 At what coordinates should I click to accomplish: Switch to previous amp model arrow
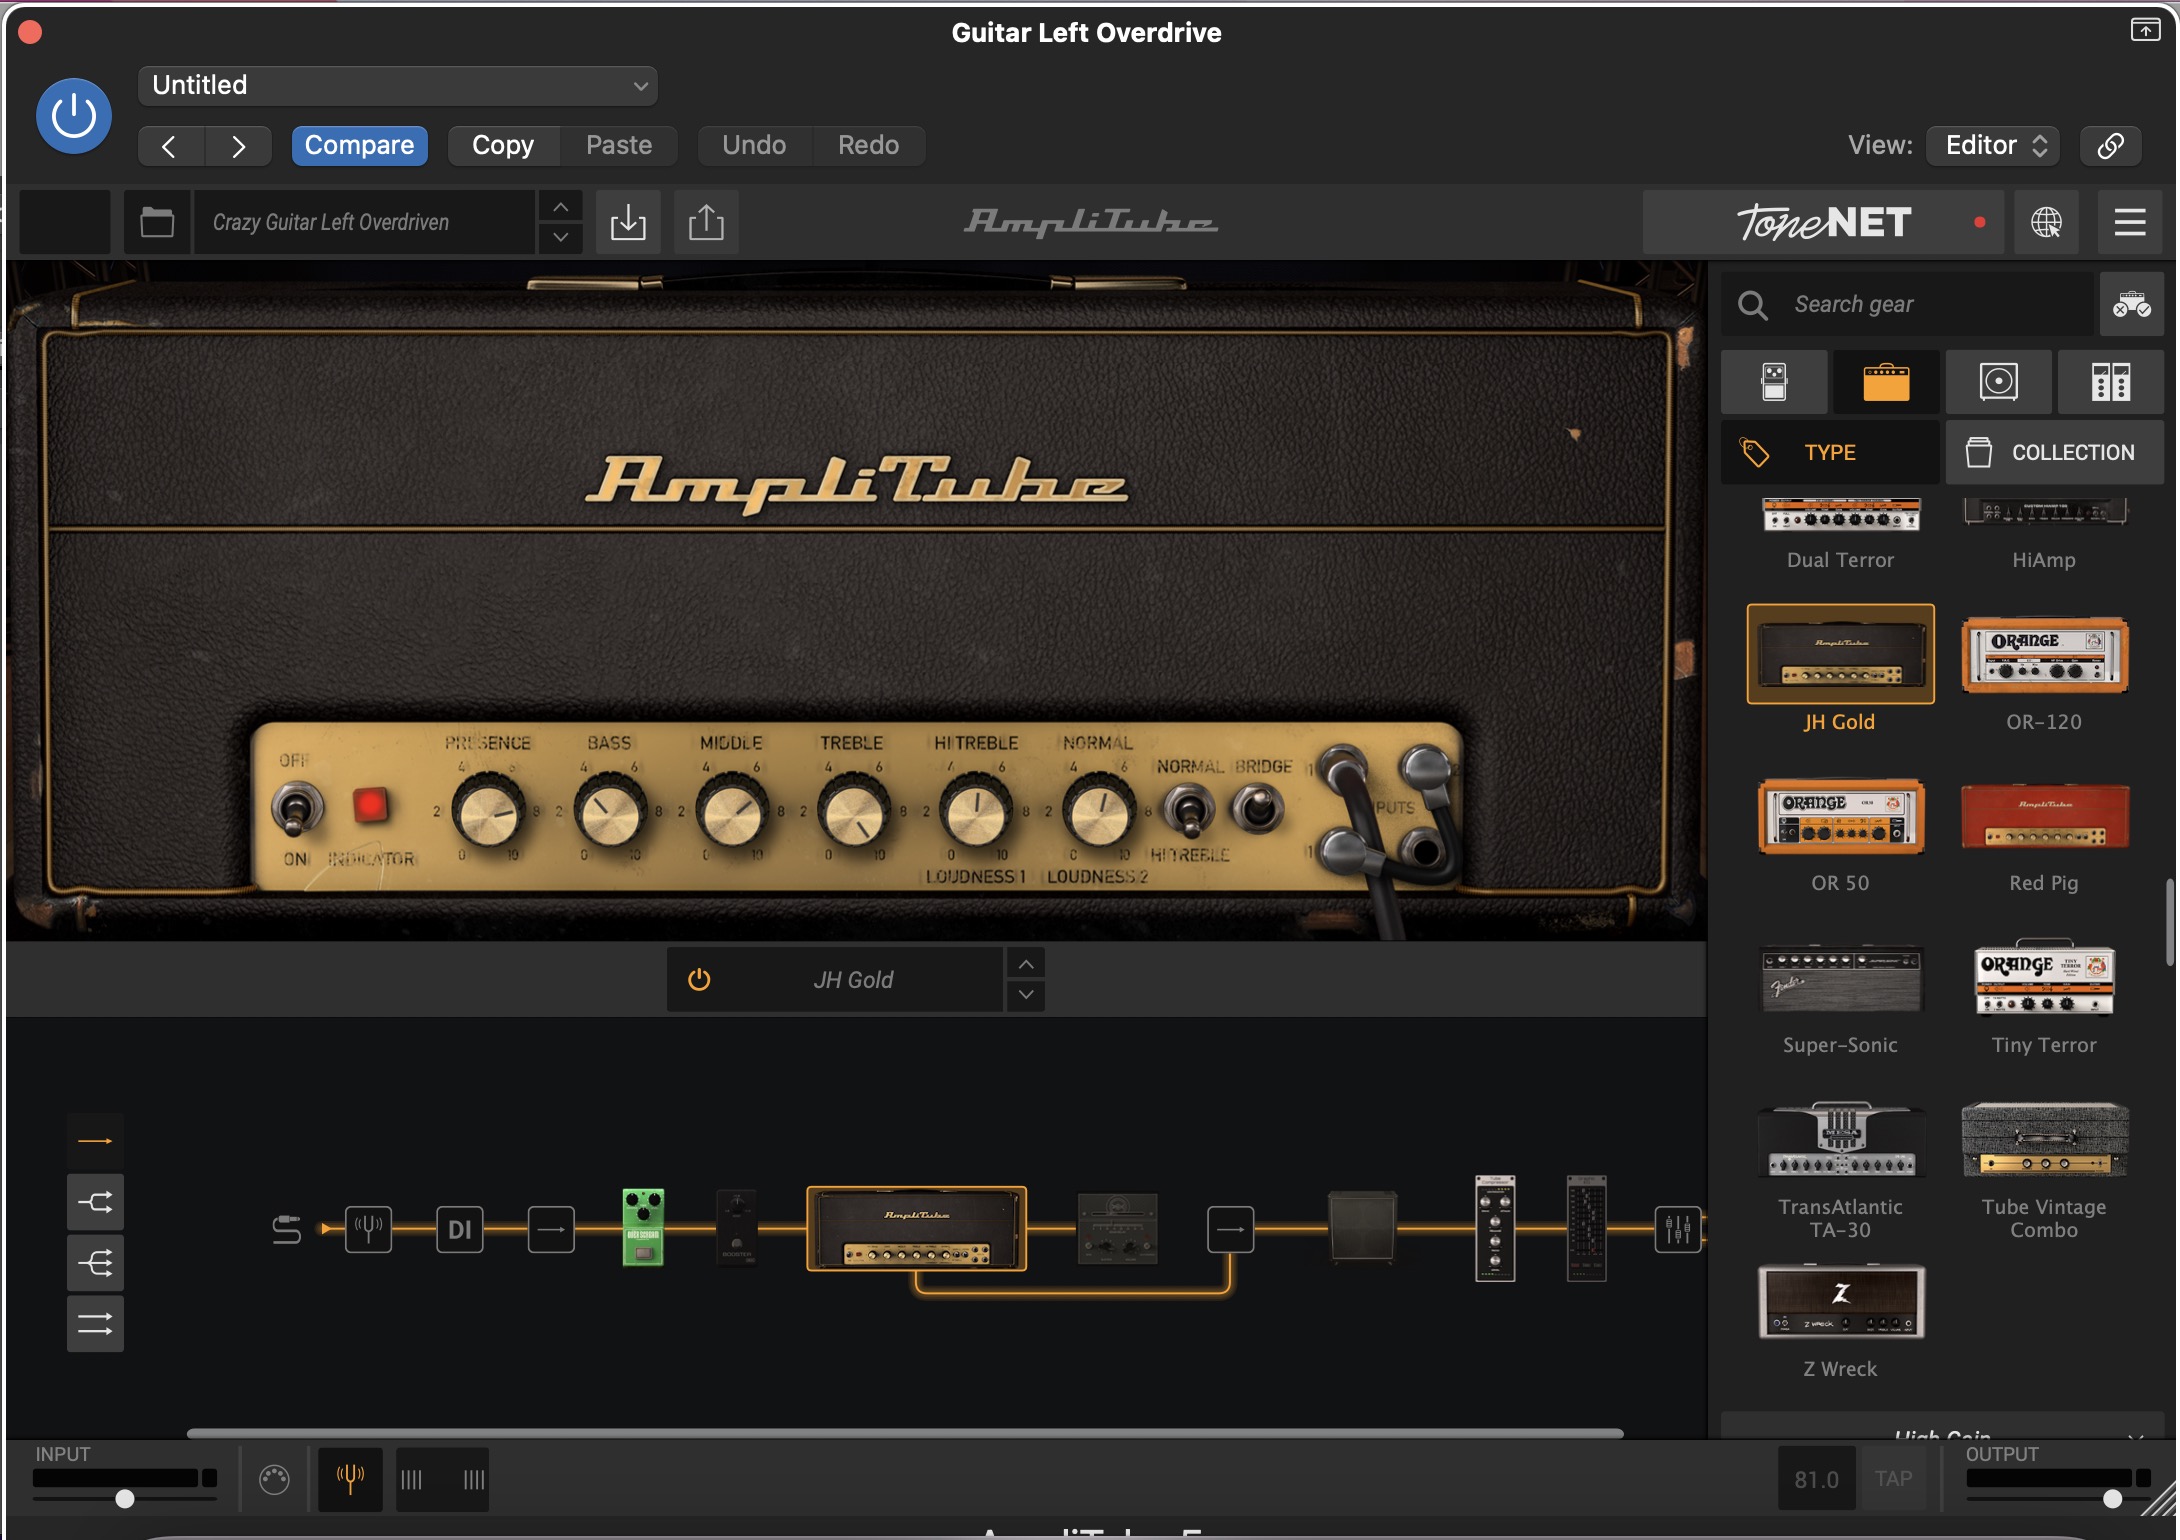tap(1026, 964)
